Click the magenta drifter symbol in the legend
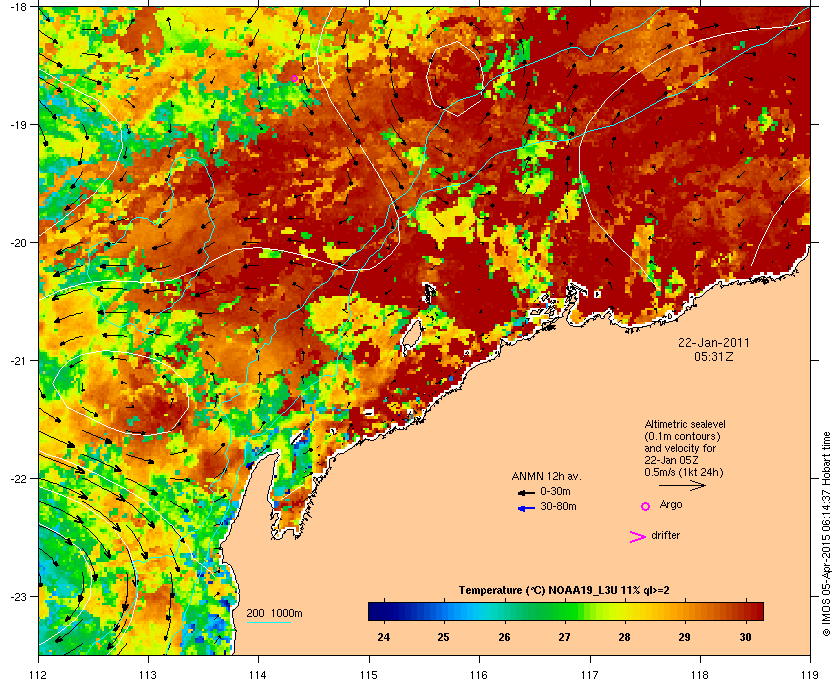 point(637,537)
